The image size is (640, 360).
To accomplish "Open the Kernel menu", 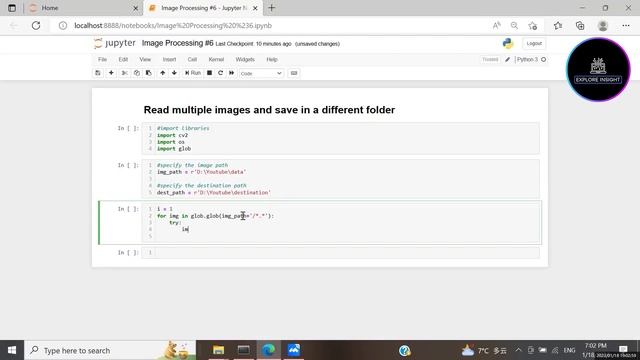I will [x=216, y=60].
